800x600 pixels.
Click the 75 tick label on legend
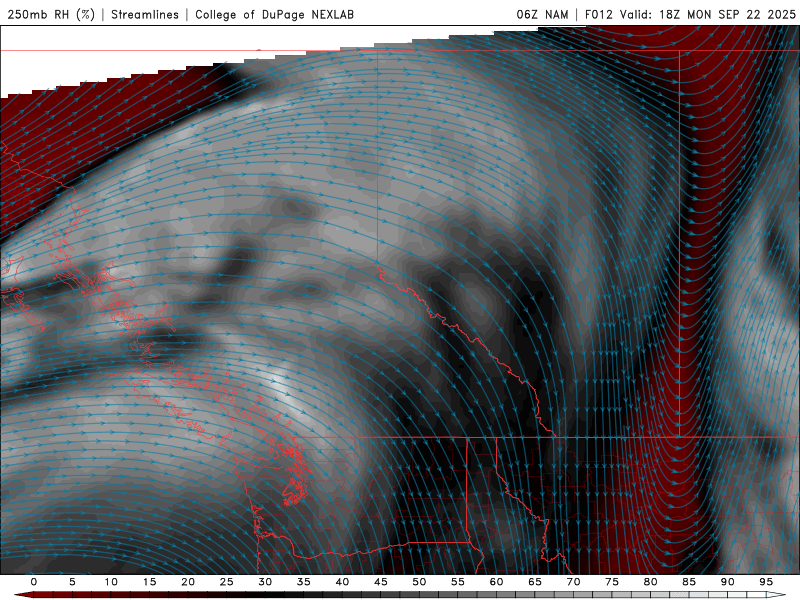[612, 582]
